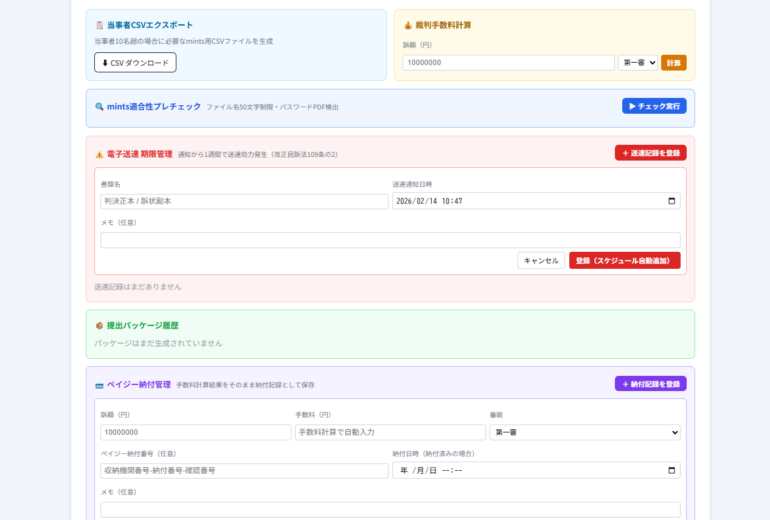The height and width of the screenshot is (520, 770).
Task: Click the magnifier icon beside mints適合性プレチェック
Action: point(99,106)
